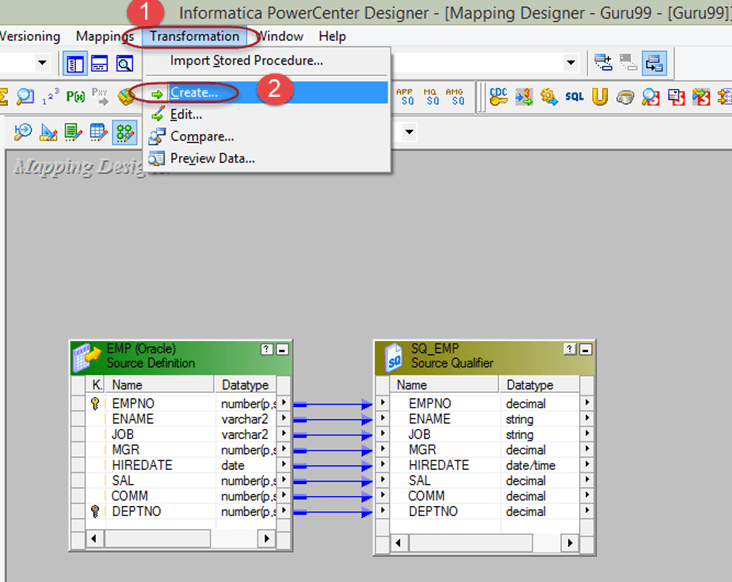Toggle the Output window toolbar icon
This screenshot has width=732, height=582.
point(99,63)
